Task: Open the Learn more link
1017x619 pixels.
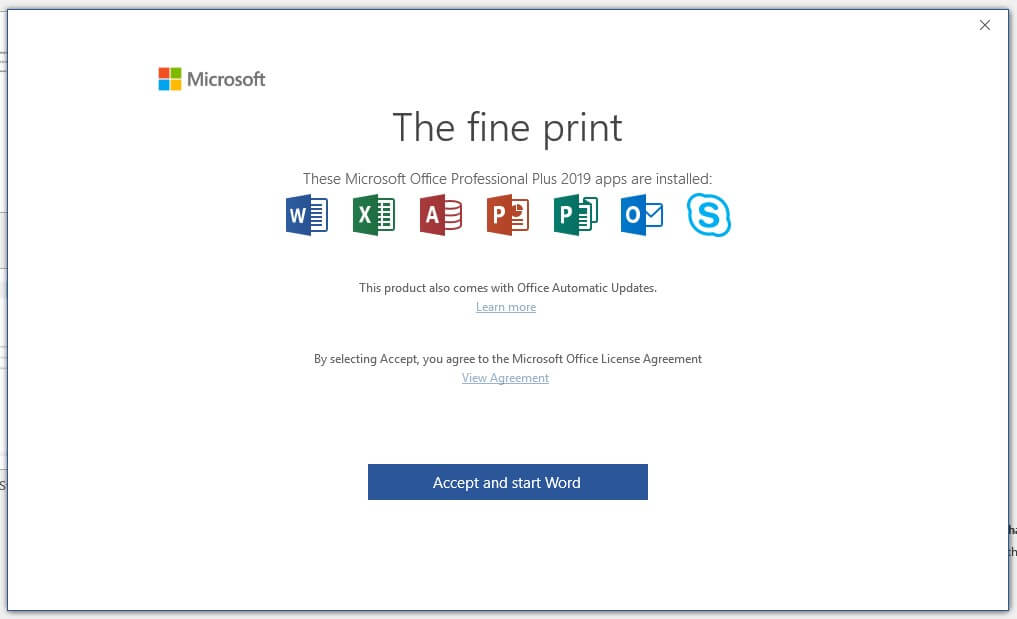Action: point(506,307)
